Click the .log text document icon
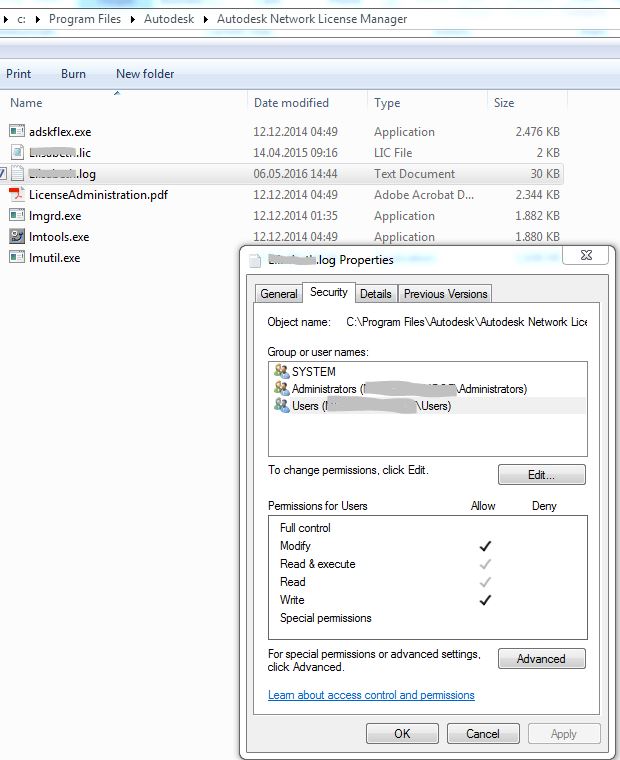 point(17,174)
